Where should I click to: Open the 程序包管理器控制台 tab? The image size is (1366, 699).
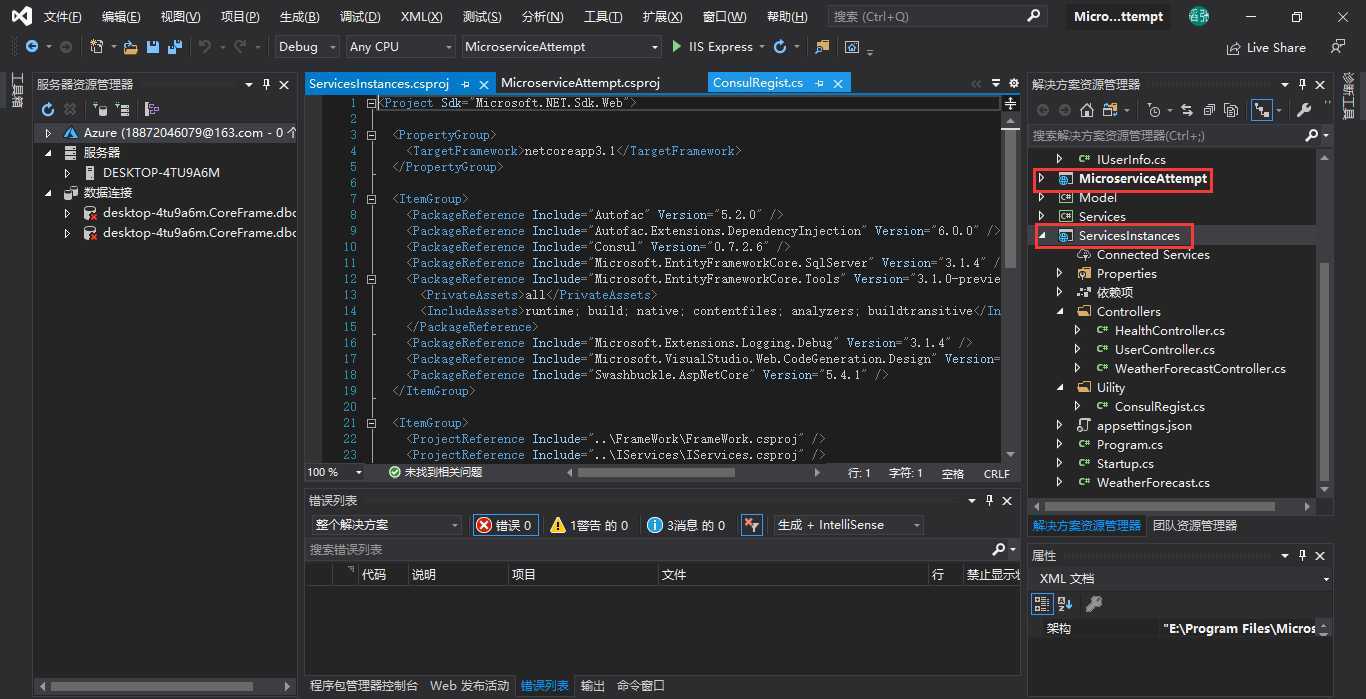pos(364,686)
